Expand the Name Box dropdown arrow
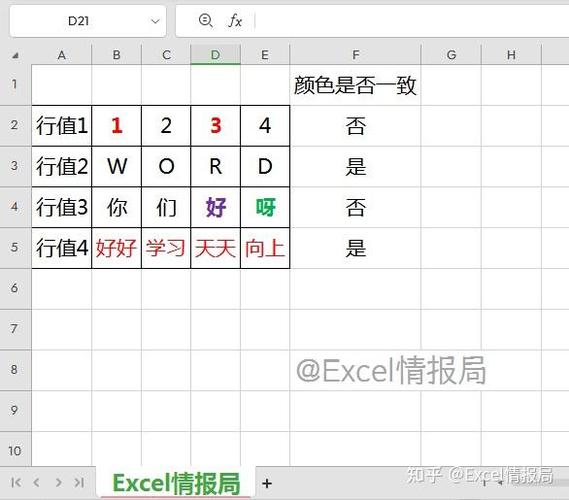569x500 pixels. point(155,21)
